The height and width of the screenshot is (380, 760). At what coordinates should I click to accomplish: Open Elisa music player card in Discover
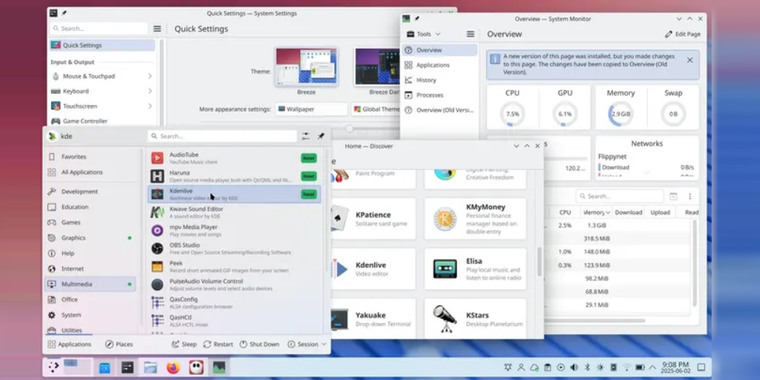(475, 269)
